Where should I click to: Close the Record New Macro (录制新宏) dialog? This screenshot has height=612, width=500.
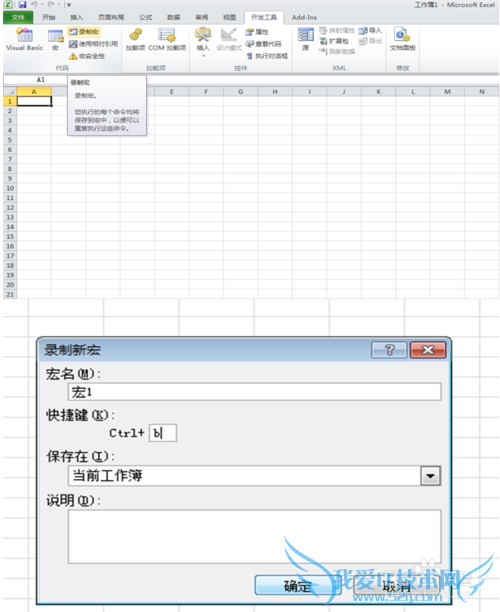pos(428,350)
